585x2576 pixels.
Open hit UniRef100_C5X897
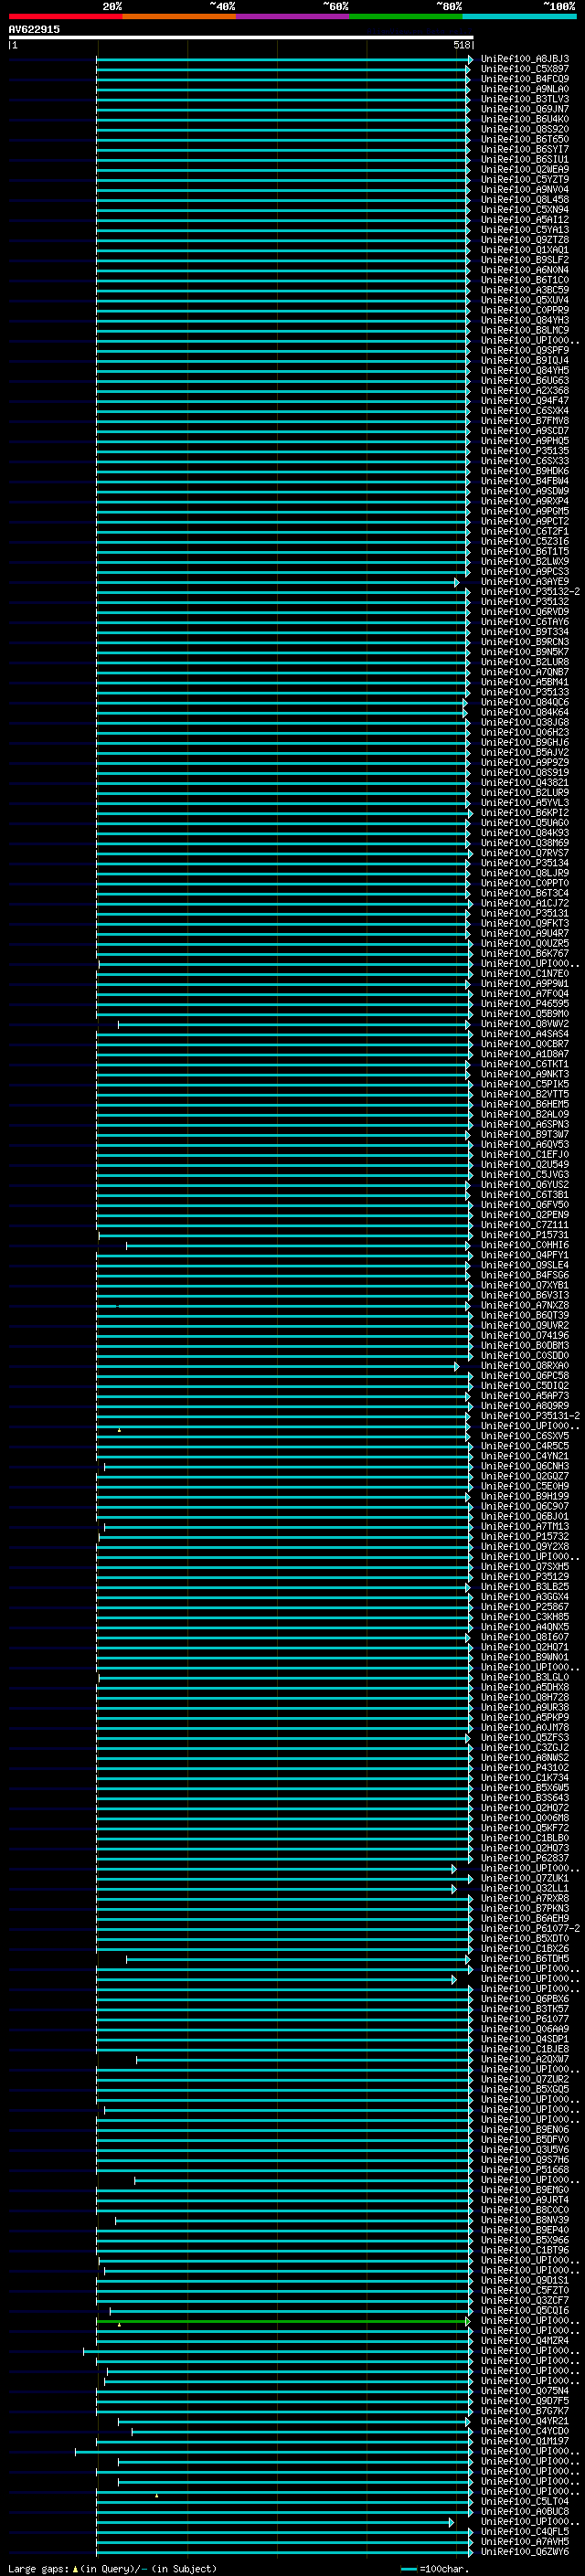[525, 69]
